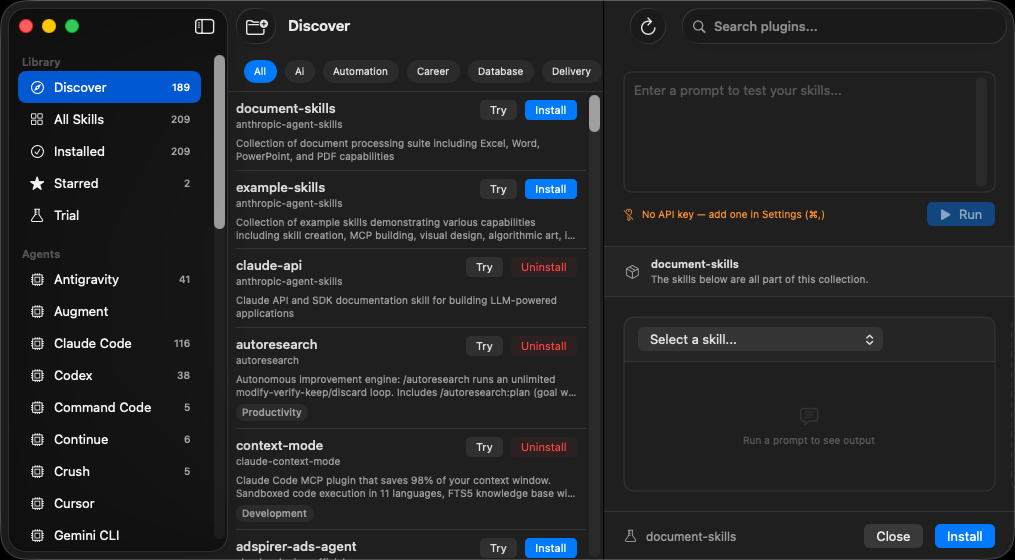Viewport: 1015px width, 560px height.
Task: Select the Cursor agent in sidebar
Action: tap(74, 503)
